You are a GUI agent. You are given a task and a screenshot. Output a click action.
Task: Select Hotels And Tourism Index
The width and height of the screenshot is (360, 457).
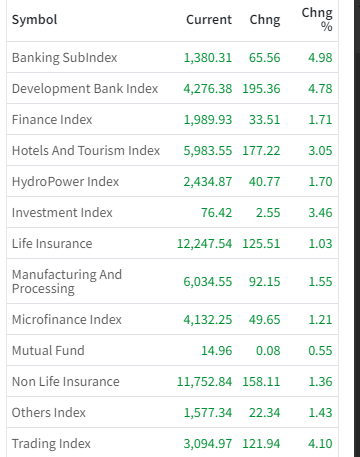[86, 151]
